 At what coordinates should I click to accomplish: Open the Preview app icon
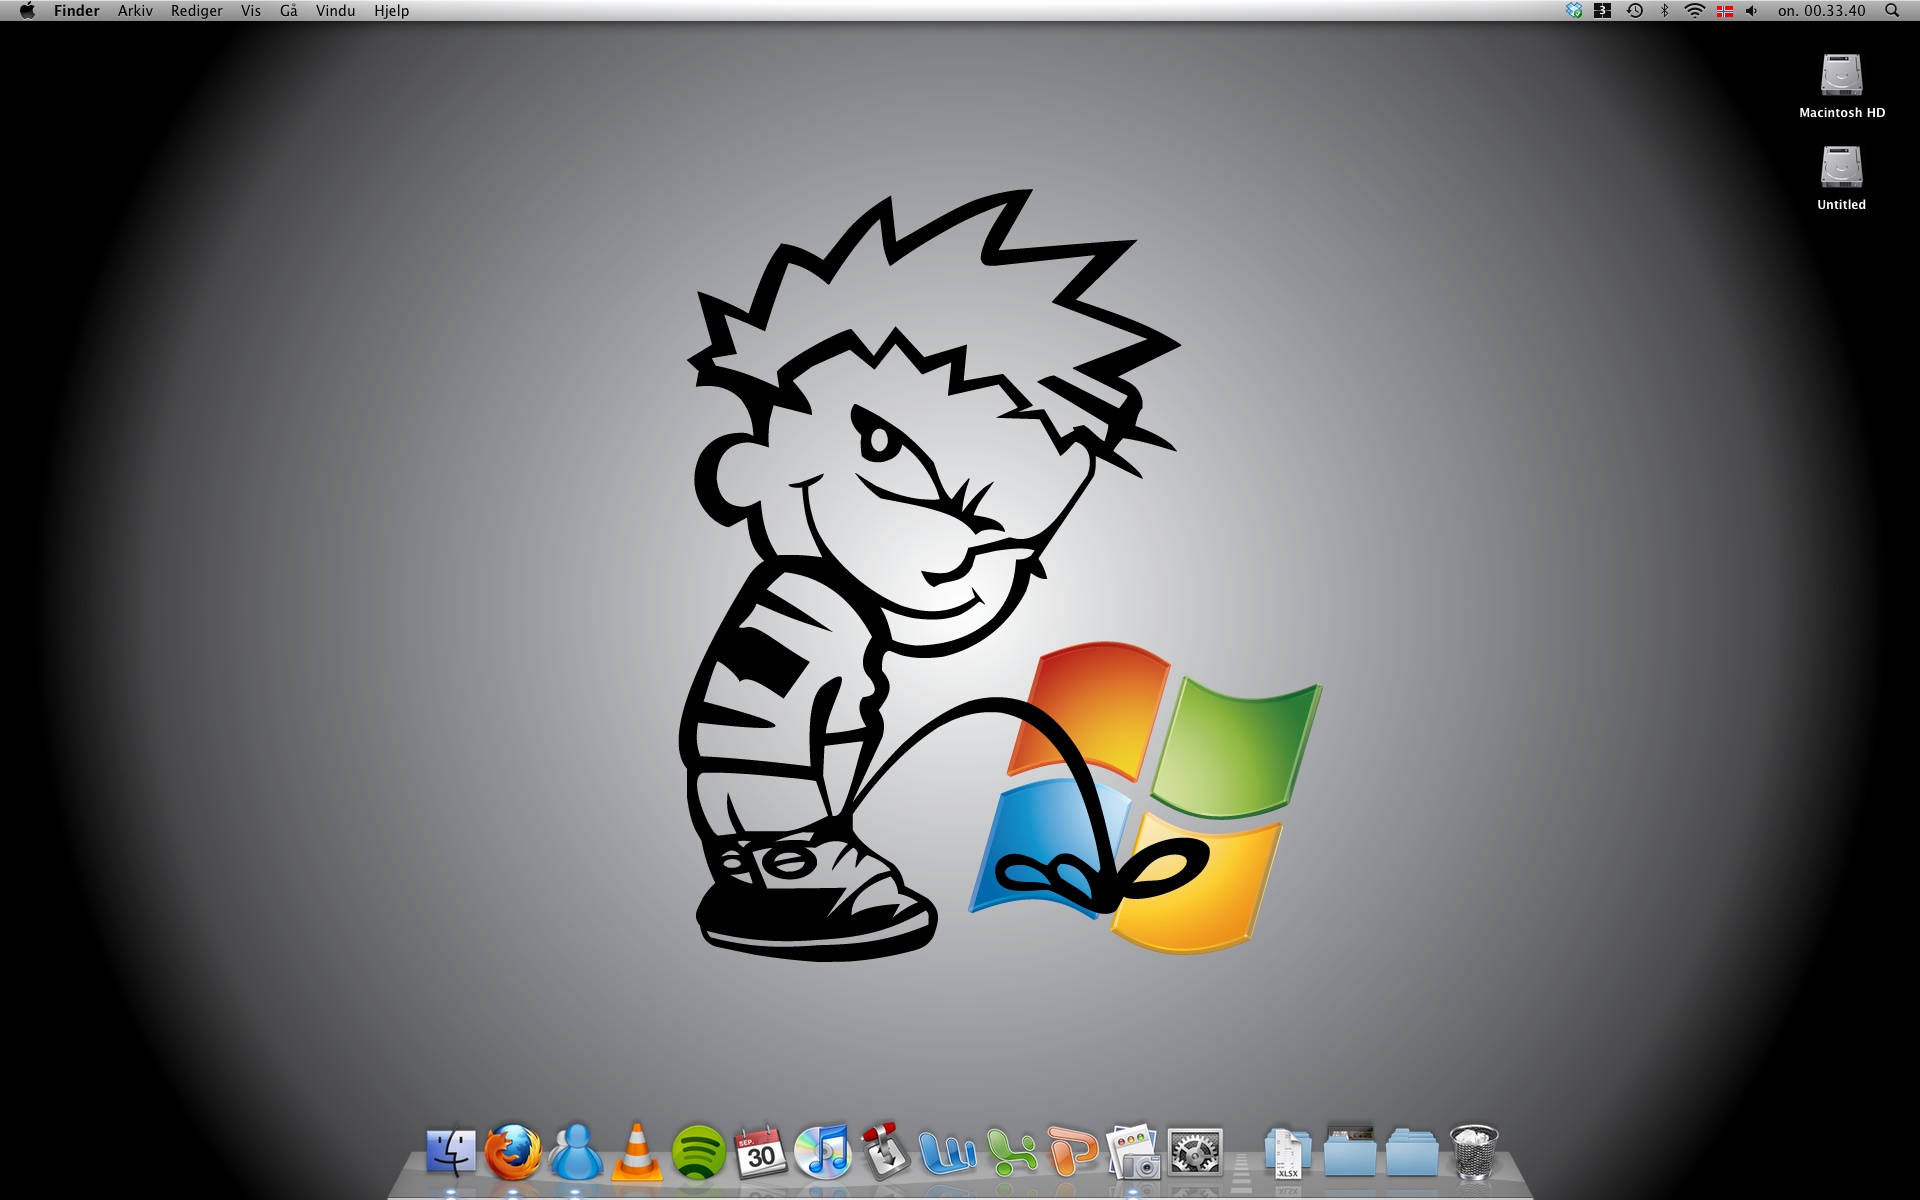tap(1133, 1152)
